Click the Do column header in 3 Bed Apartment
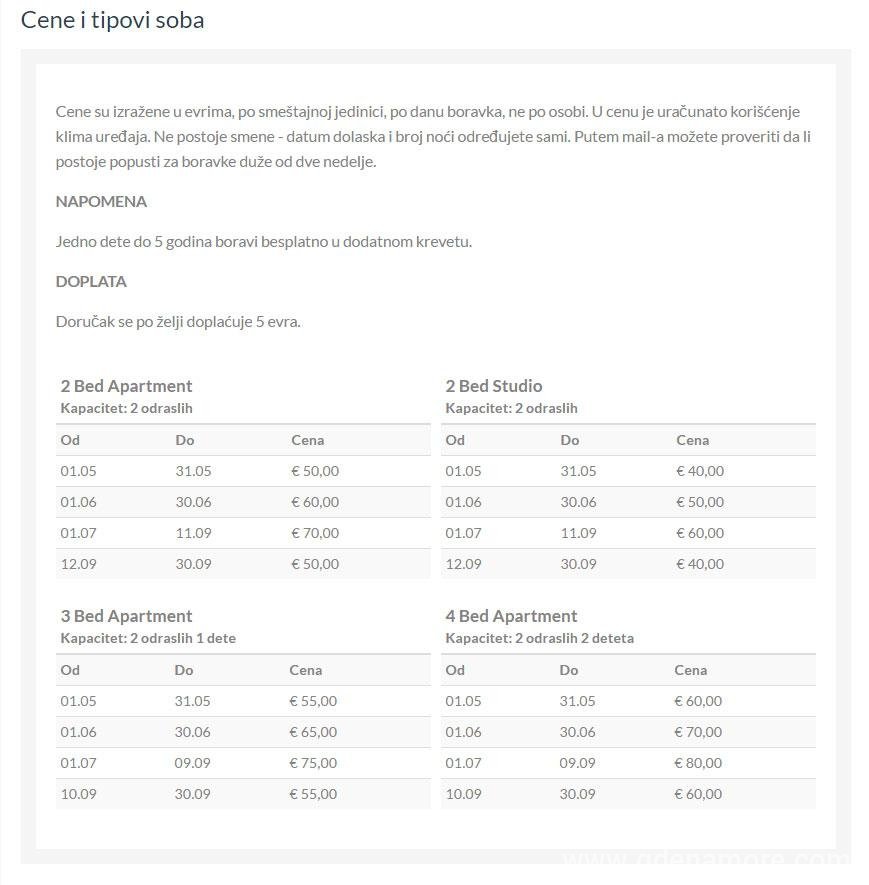 (x=183, y=670)
